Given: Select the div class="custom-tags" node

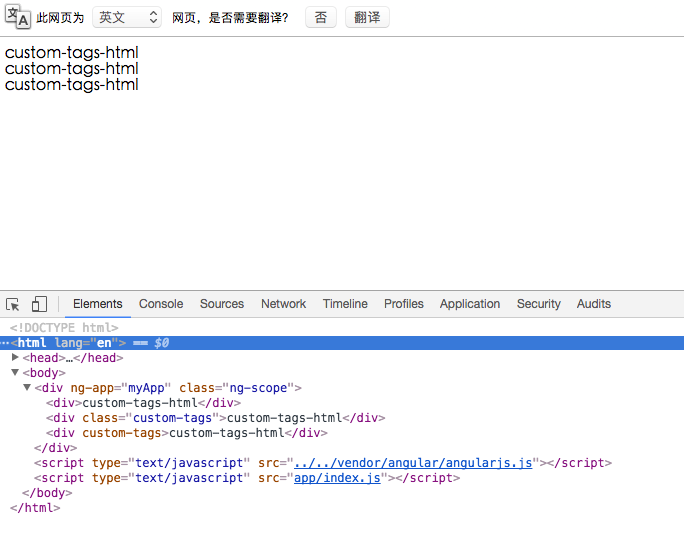Looking at the screenshot, I should pos(216,418).
